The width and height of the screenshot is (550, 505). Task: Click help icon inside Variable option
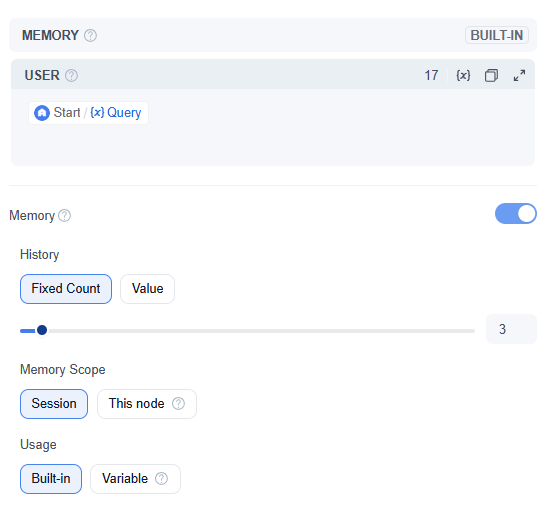(x=161, y=479)
